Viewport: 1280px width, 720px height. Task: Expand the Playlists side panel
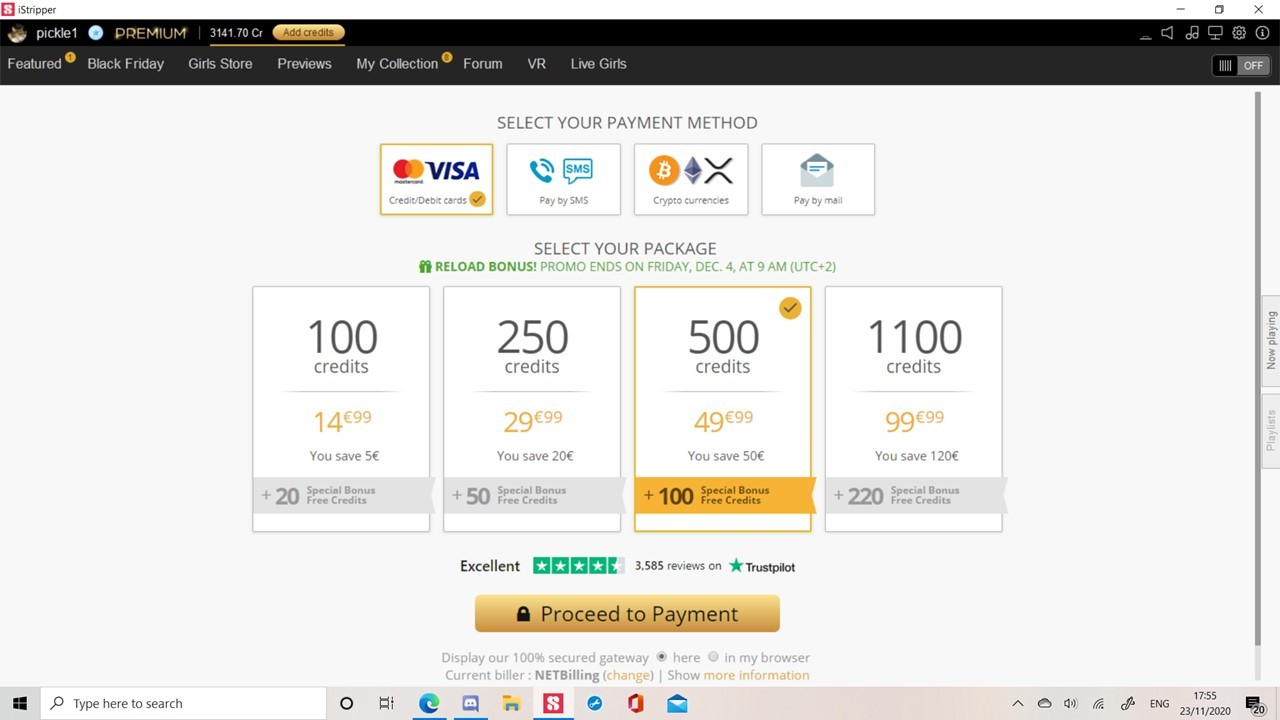pyautogui.click(x=1271, y=431)
